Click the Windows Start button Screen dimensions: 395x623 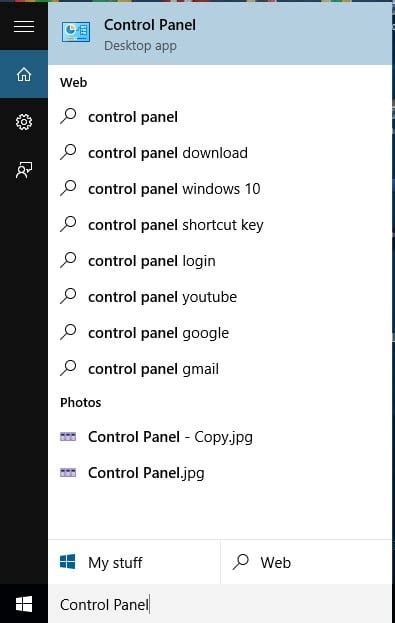(24, 604)
